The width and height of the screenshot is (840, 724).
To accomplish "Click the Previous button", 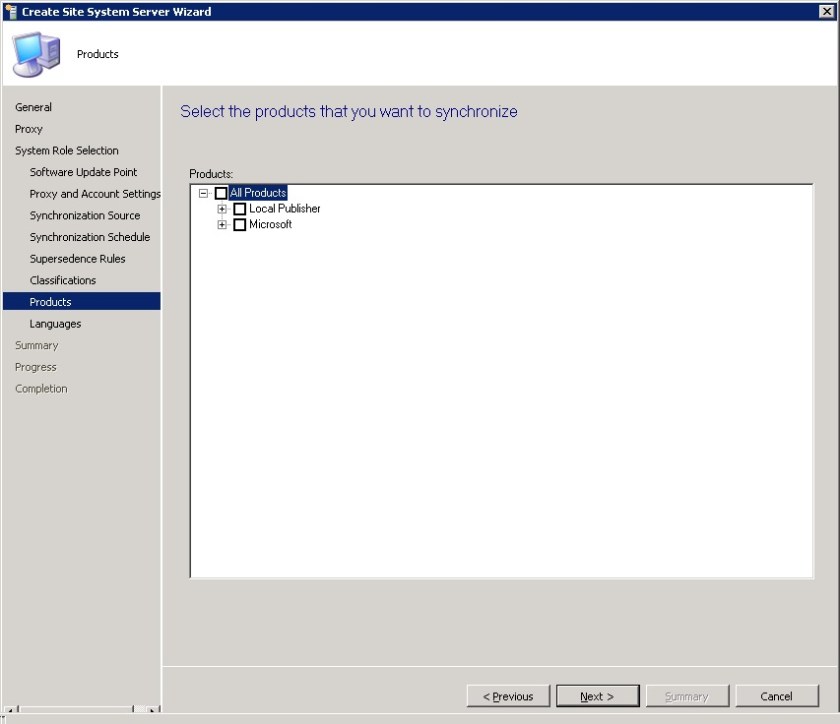I will 508,696.
